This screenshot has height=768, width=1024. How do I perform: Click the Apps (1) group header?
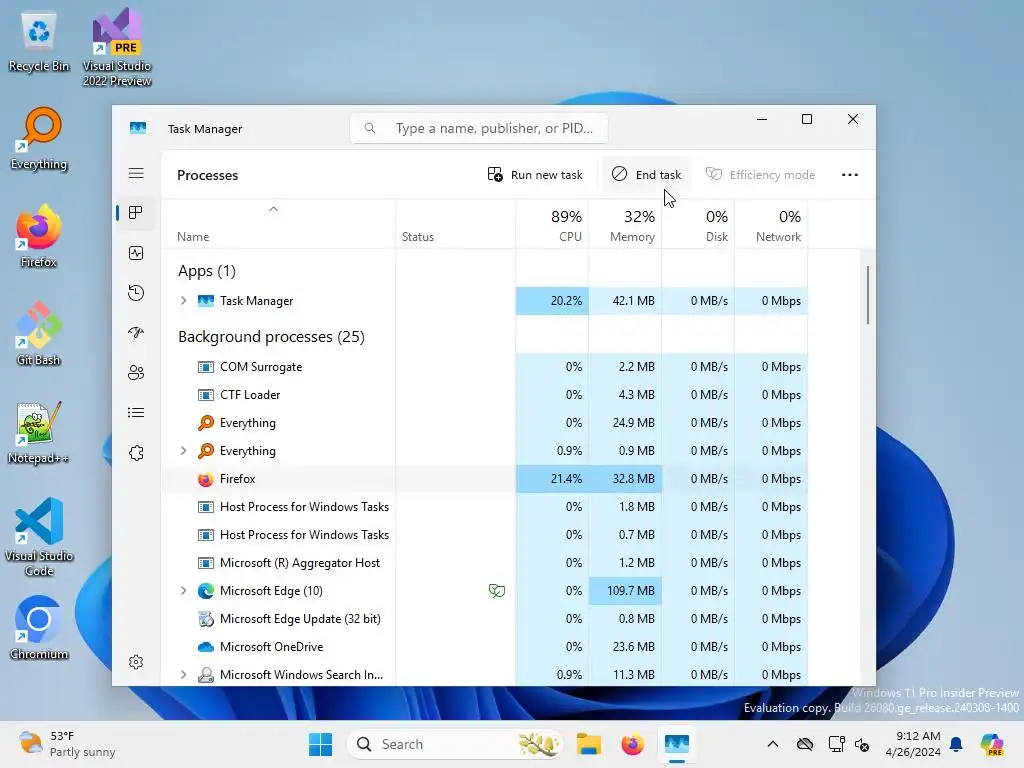tap(207, 271)
